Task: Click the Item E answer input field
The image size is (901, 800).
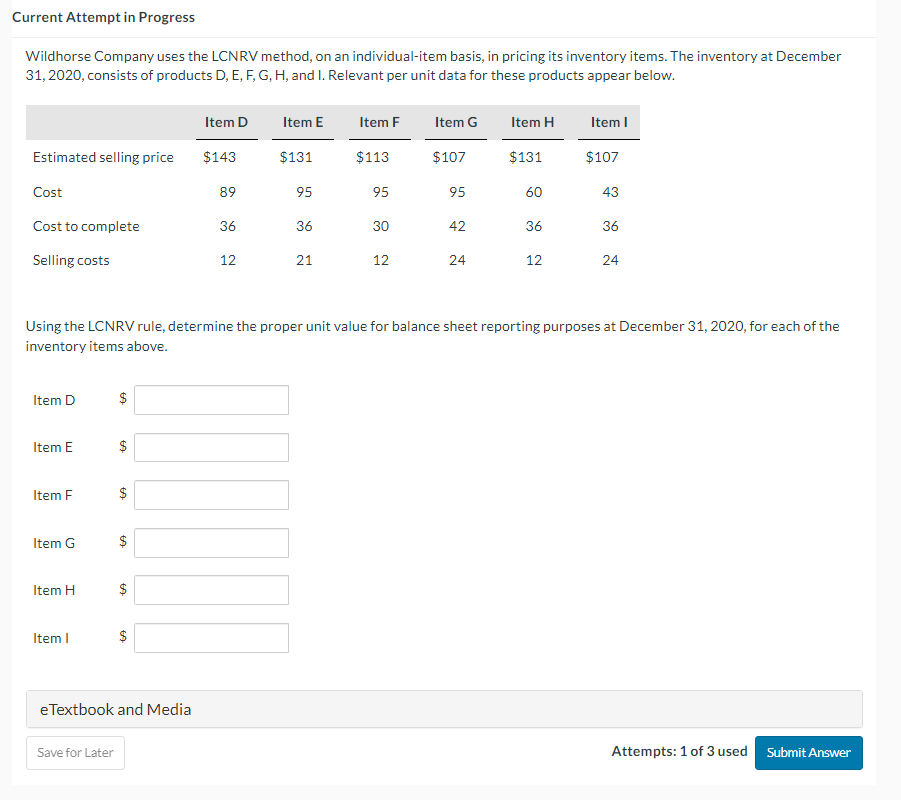Action: click(x=211, y=447)
